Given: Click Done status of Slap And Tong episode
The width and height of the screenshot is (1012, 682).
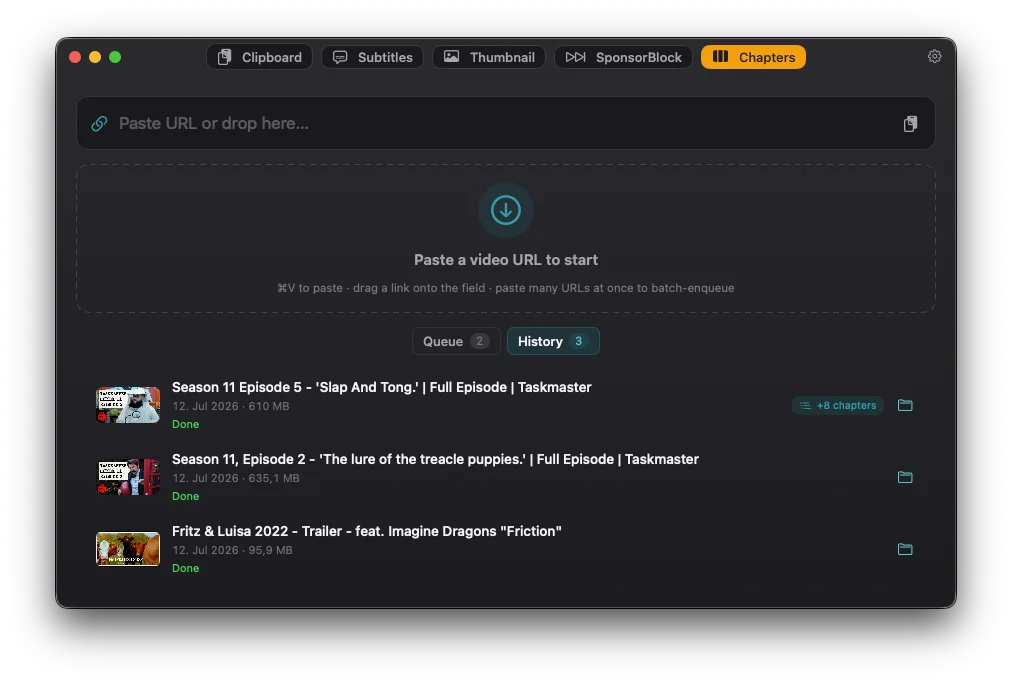Looking at the screenshot, I should click(x=185, y=424).
